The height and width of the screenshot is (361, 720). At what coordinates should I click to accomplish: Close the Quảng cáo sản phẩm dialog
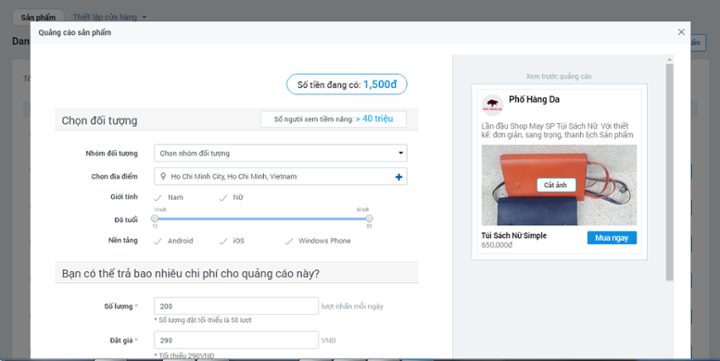coord(681,32)
